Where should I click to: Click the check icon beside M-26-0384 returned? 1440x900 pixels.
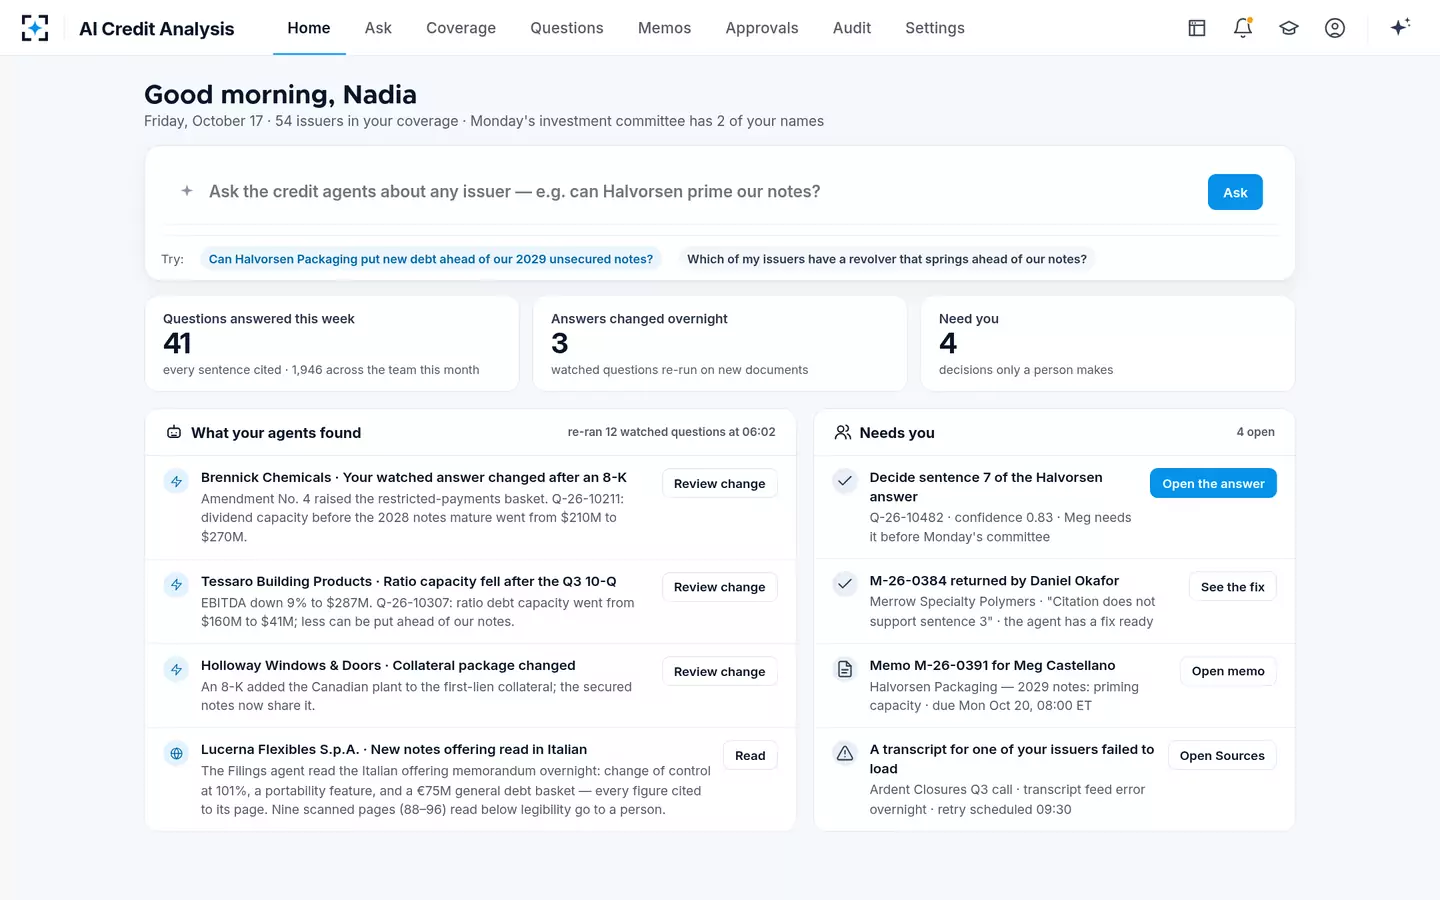click(x=845, y=584)
